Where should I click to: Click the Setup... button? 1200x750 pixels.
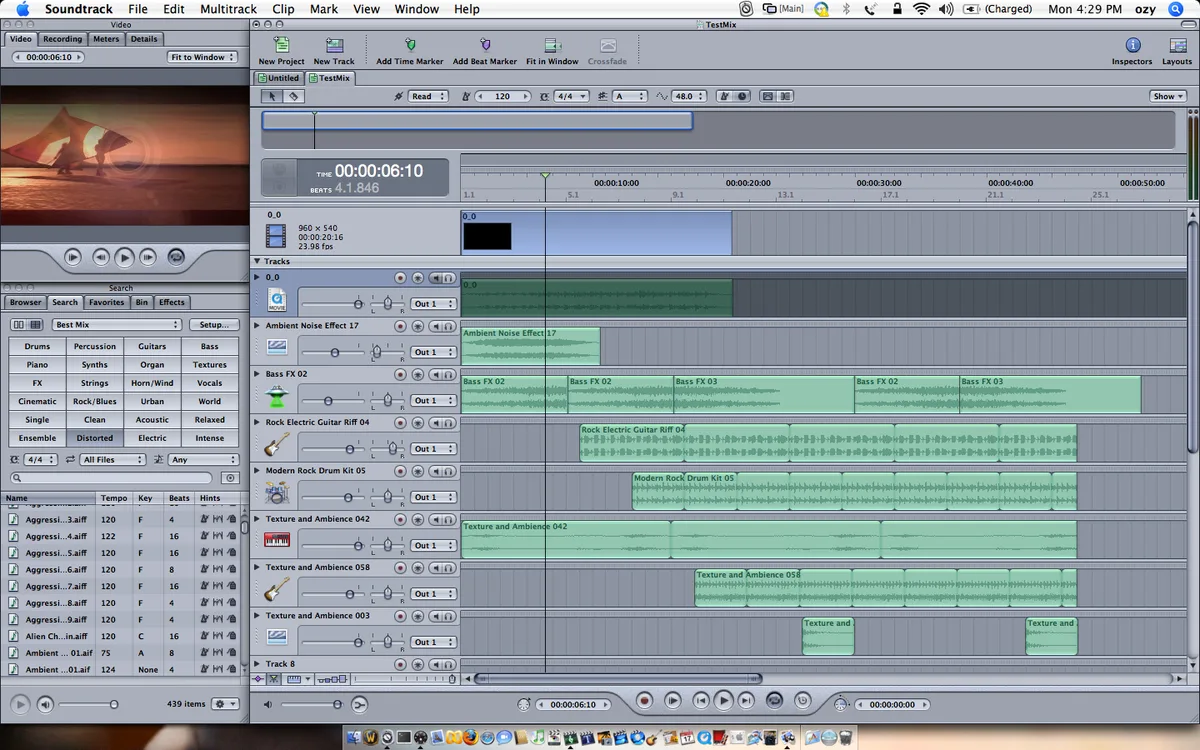pos(214,325)
